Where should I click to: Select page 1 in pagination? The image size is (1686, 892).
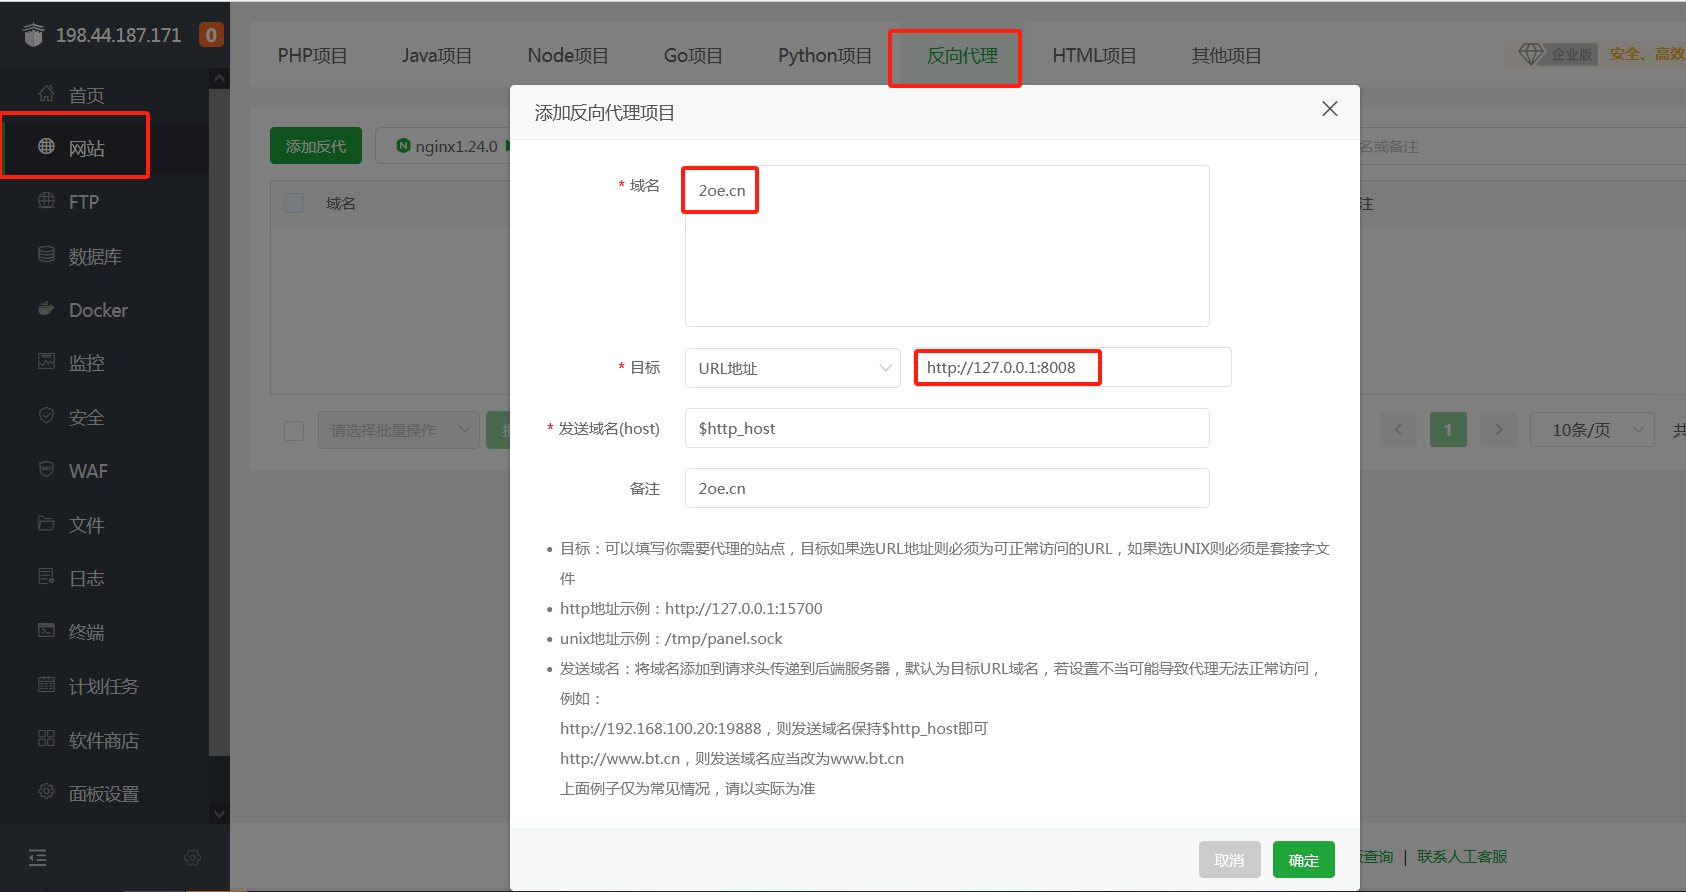coord(1448,430)
